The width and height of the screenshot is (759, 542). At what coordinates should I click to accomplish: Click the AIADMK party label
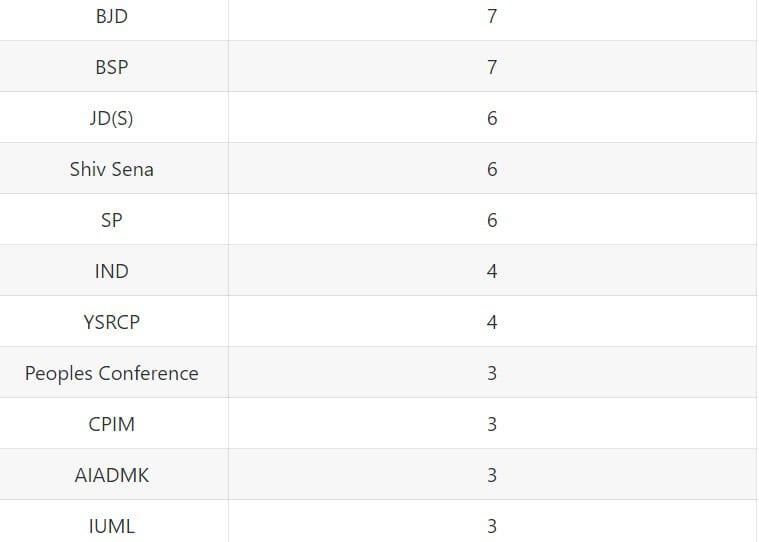click(x=112, y=475)
